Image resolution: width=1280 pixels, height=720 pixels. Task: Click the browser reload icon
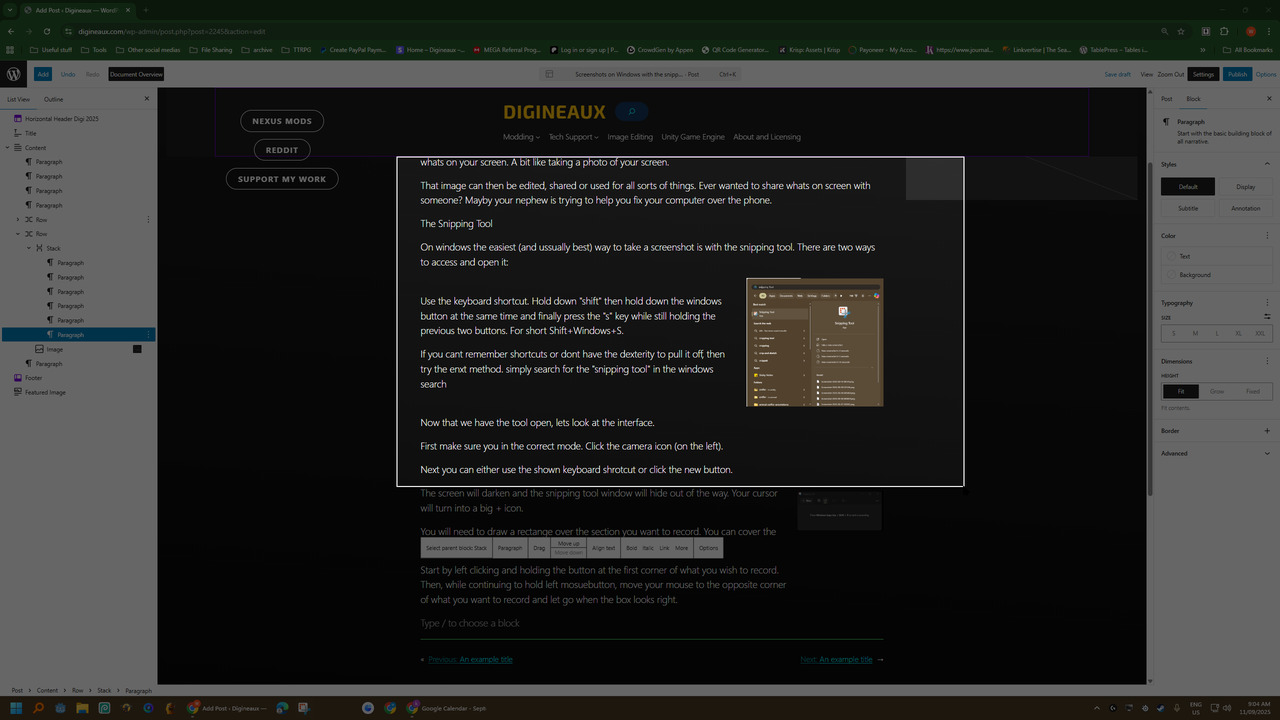[46, 31]
